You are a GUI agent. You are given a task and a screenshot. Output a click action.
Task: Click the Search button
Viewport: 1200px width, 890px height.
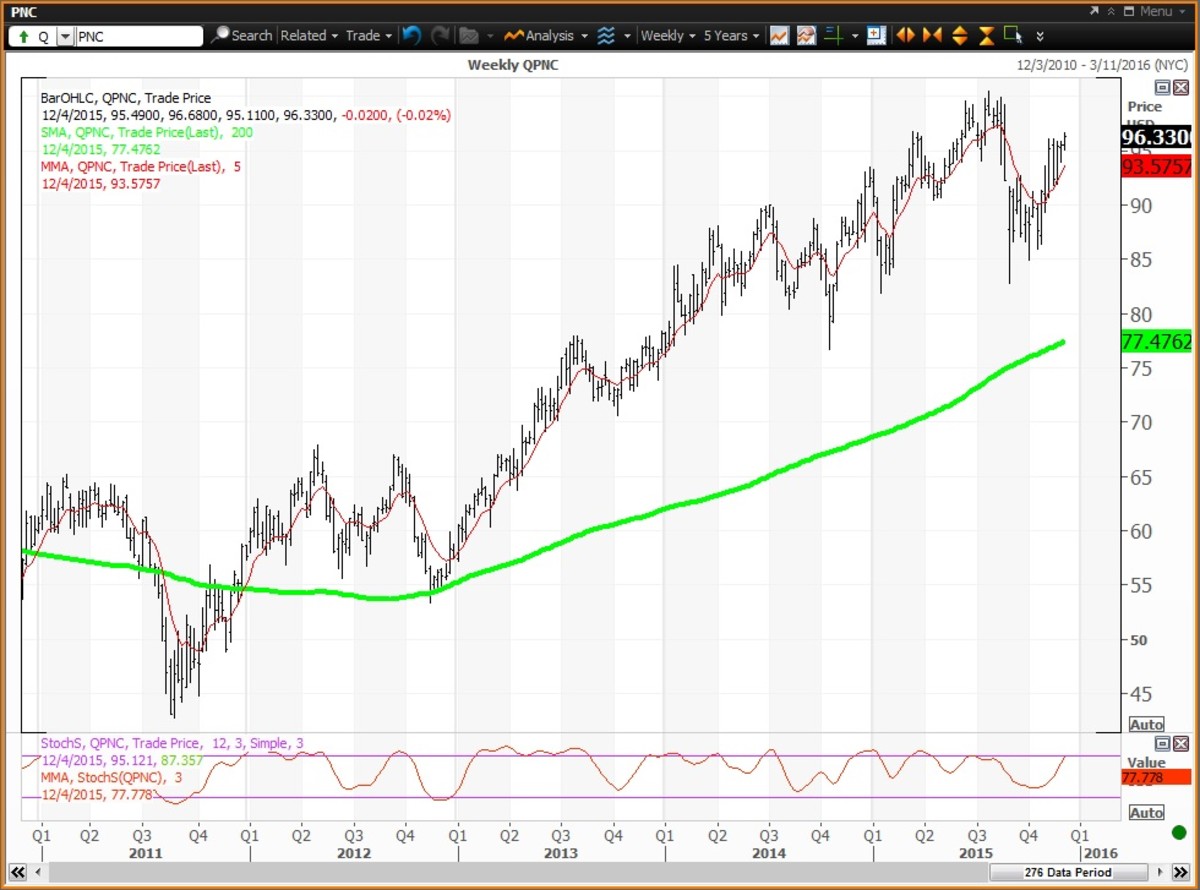coord(242,35)
